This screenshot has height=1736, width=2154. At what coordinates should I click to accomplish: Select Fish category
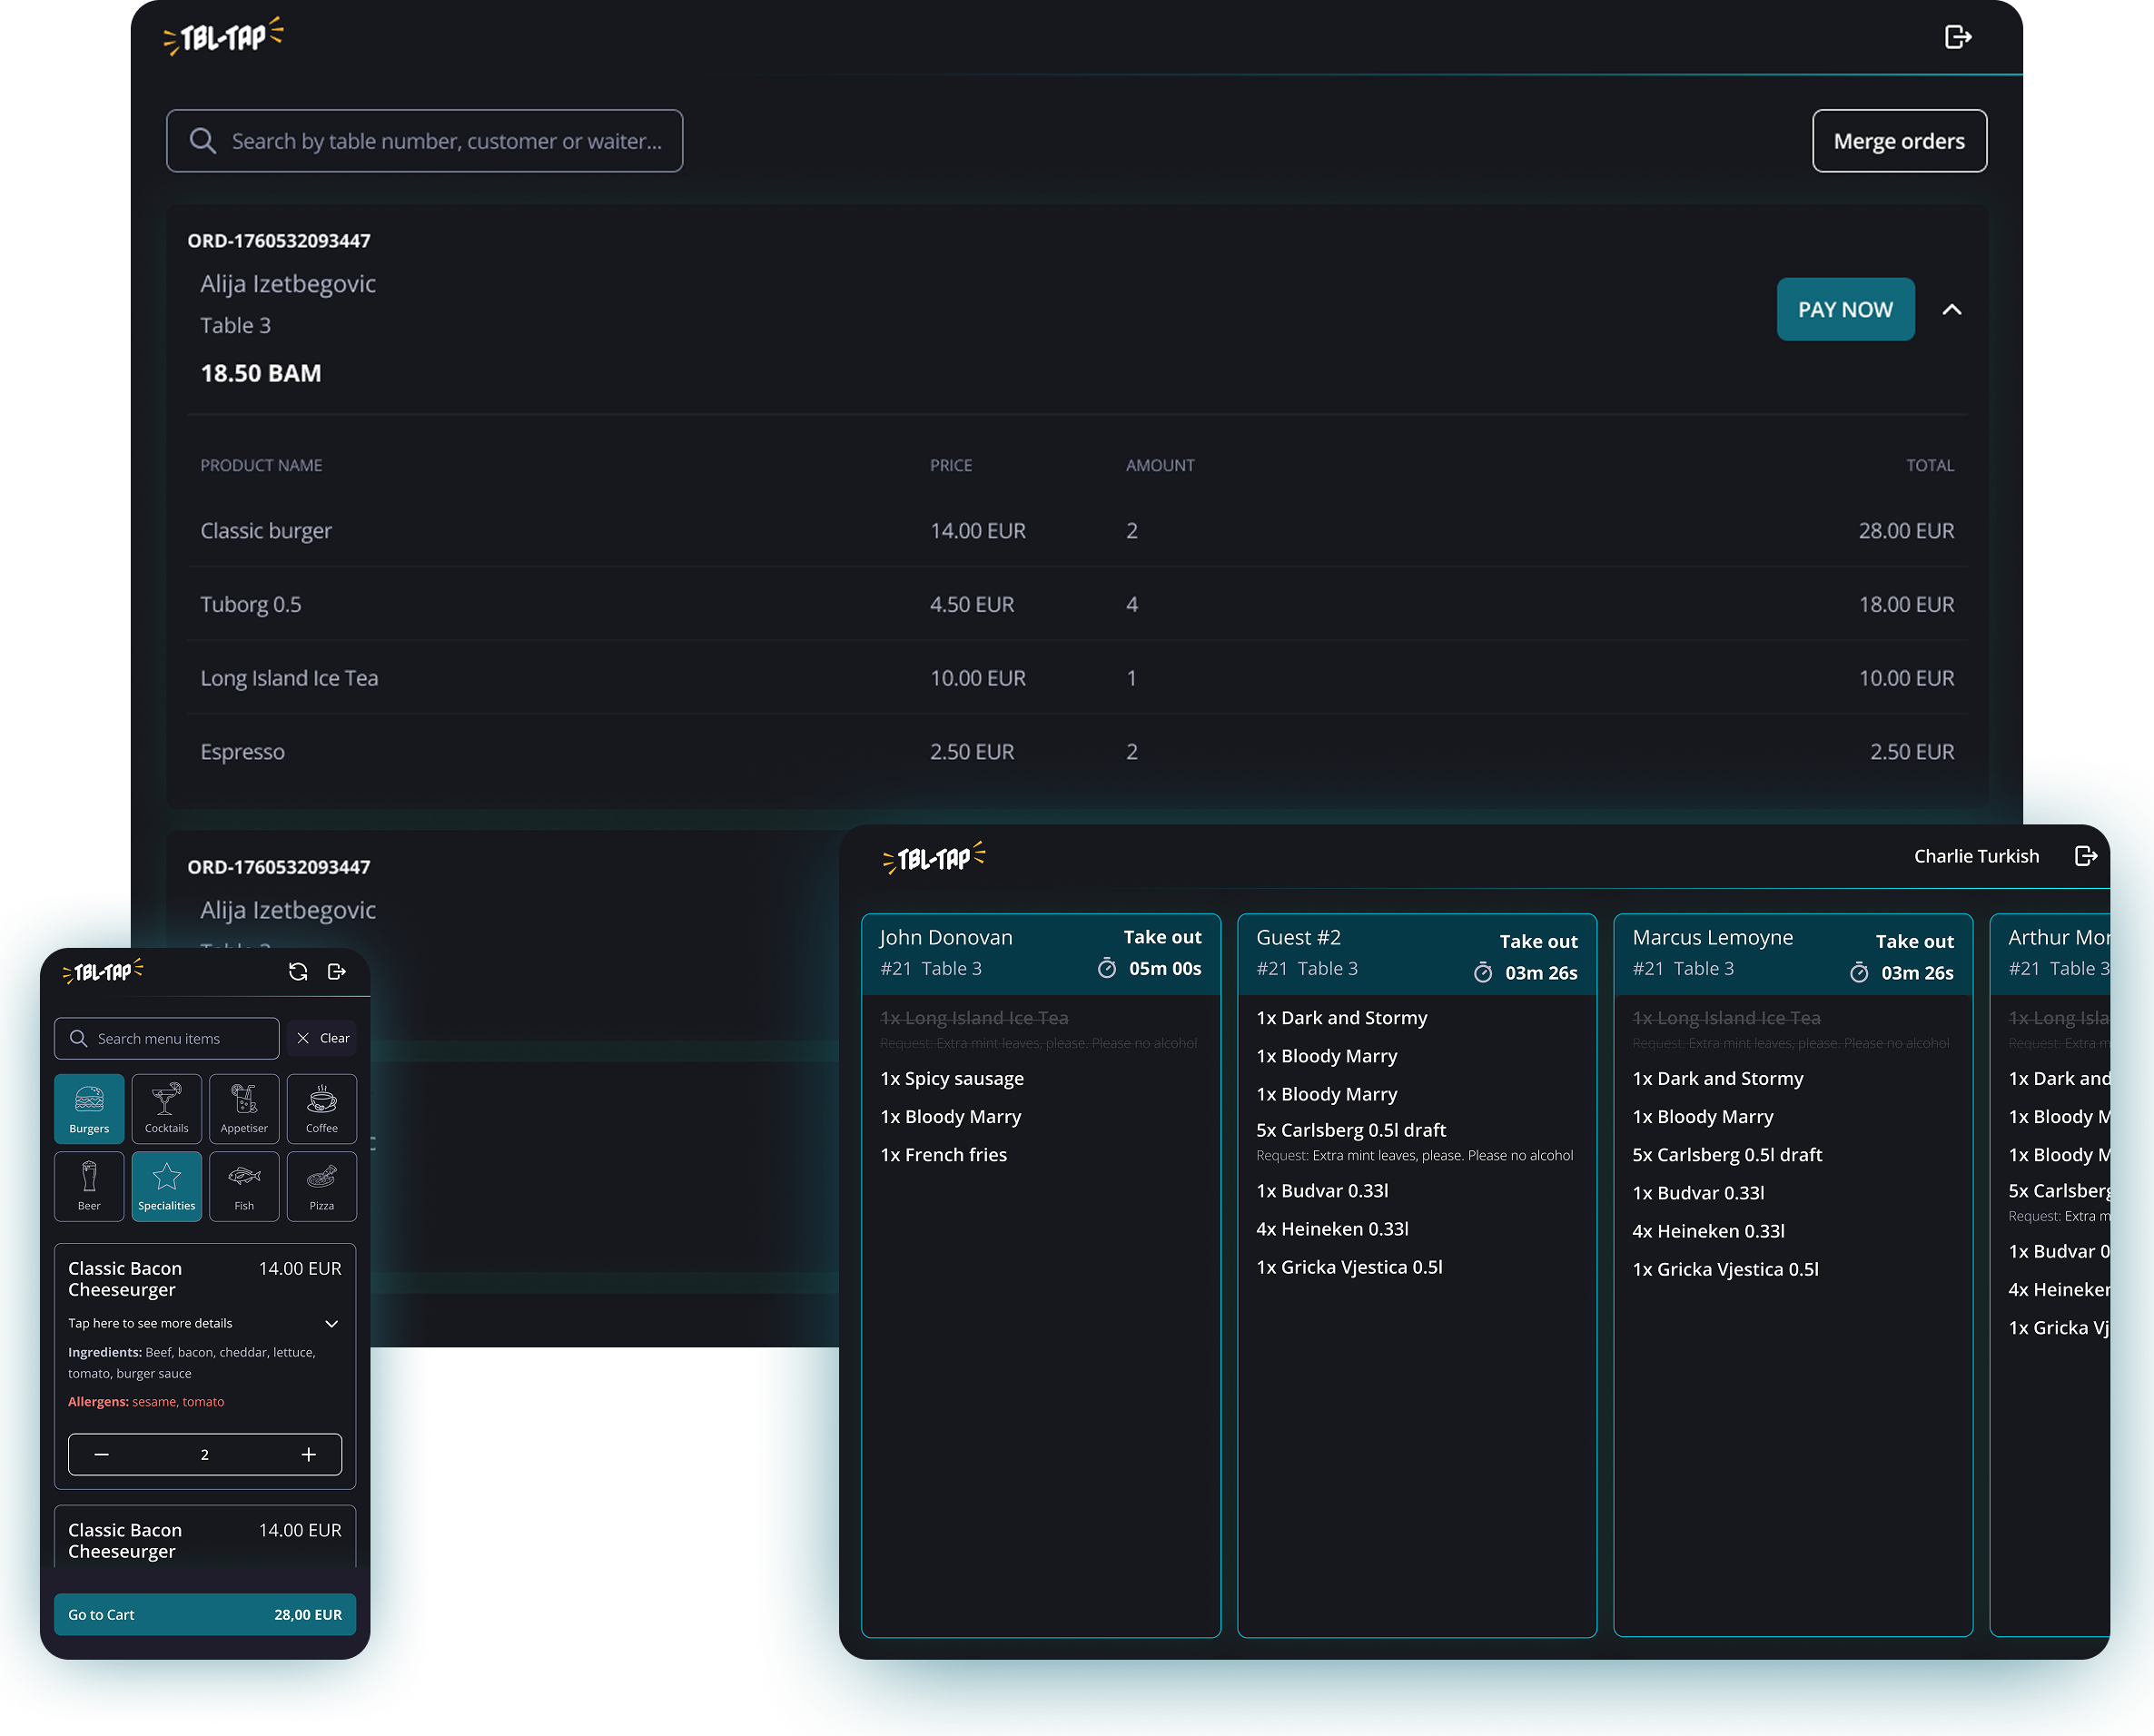[x=244, y=1186]
